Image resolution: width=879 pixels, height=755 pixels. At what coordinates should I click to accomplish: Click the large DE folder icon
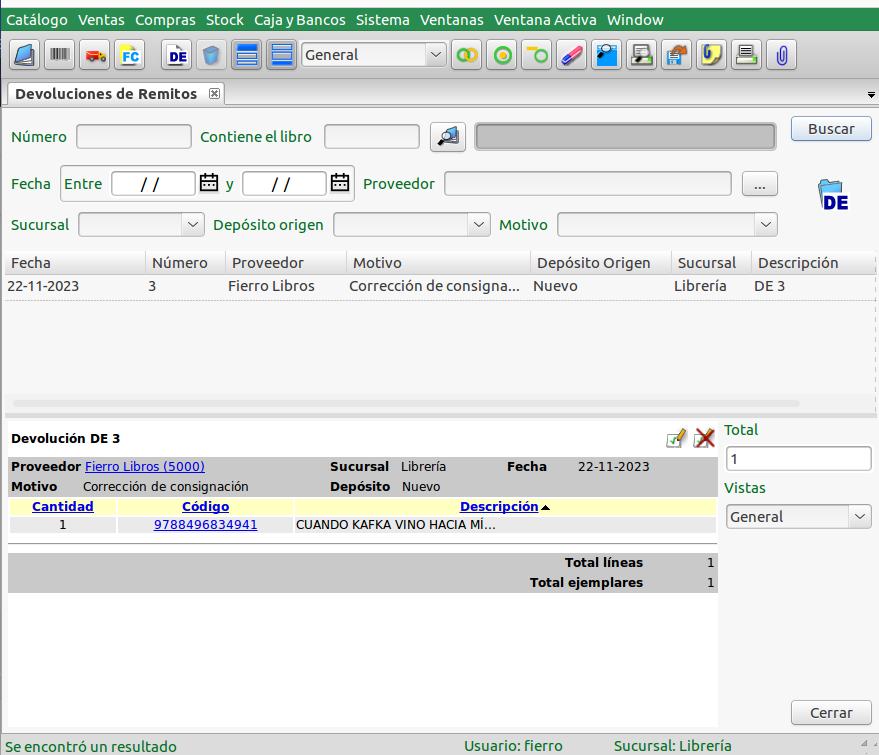[x=833, y=195]
